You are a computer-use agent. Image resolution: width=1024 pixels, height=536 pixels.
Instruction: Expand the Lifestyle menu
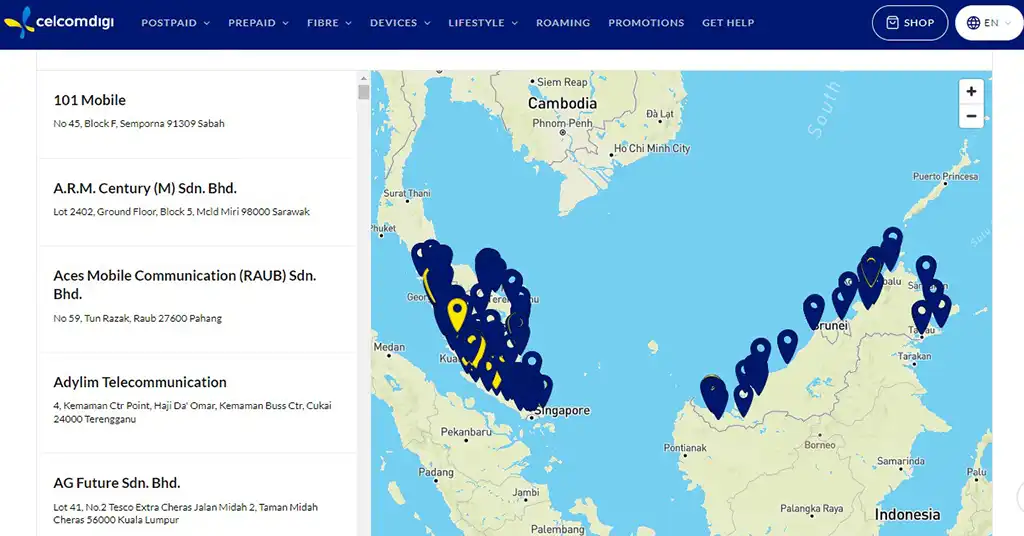coord(483,23)
